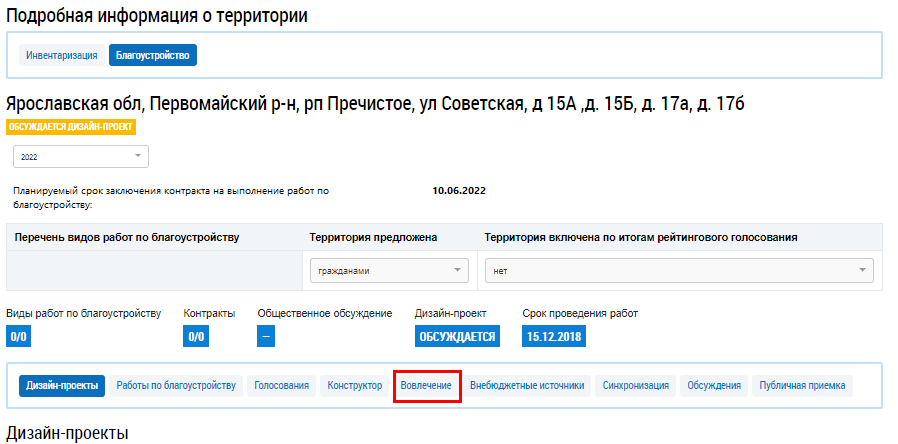This screenshot has width=898, height=444.
Task: Switch to the Конструктор tab
Action: click(x=355, y=385)
